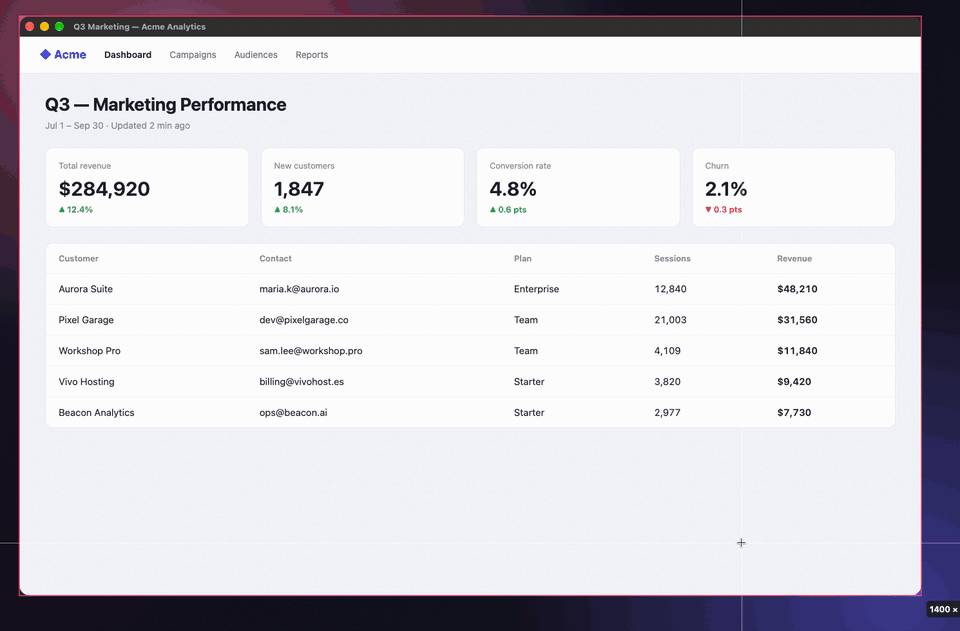
Task: Click the sam.lee@workshop.pro contact email
Action: coord(311,351)
